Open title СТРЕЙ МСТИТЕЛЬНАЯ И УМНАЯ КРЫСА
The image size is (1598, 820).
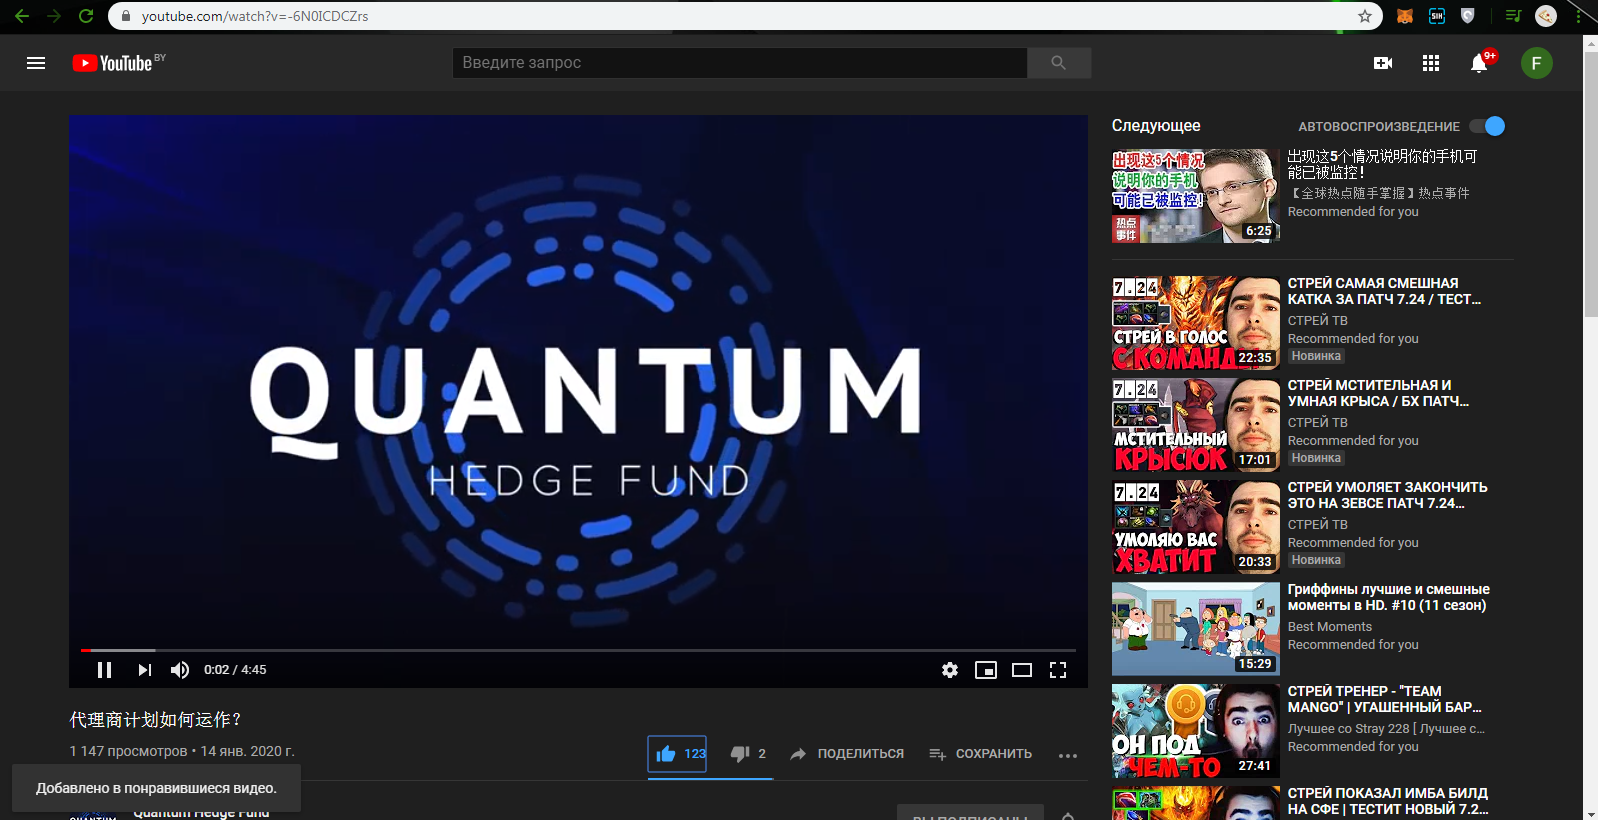pos(1378,393)
